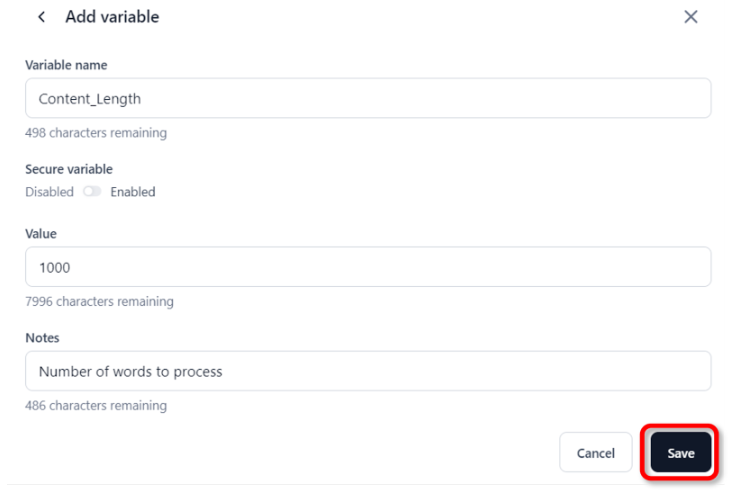Place cursor in 'Number of words to process' text
This screenshot has width=738, height=490.
pyautogui.click(x=130, y=371)
